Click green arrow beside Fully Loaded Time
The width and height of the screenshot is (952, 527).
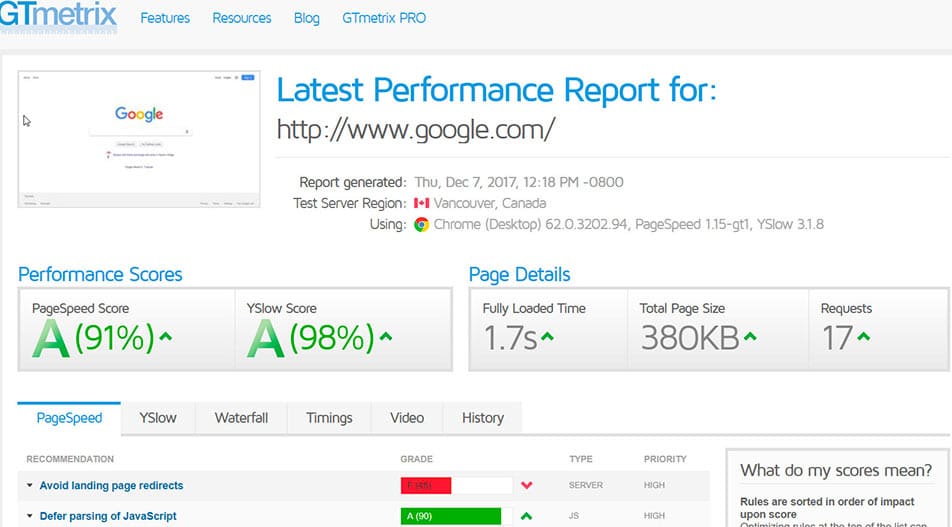[547, 337]
